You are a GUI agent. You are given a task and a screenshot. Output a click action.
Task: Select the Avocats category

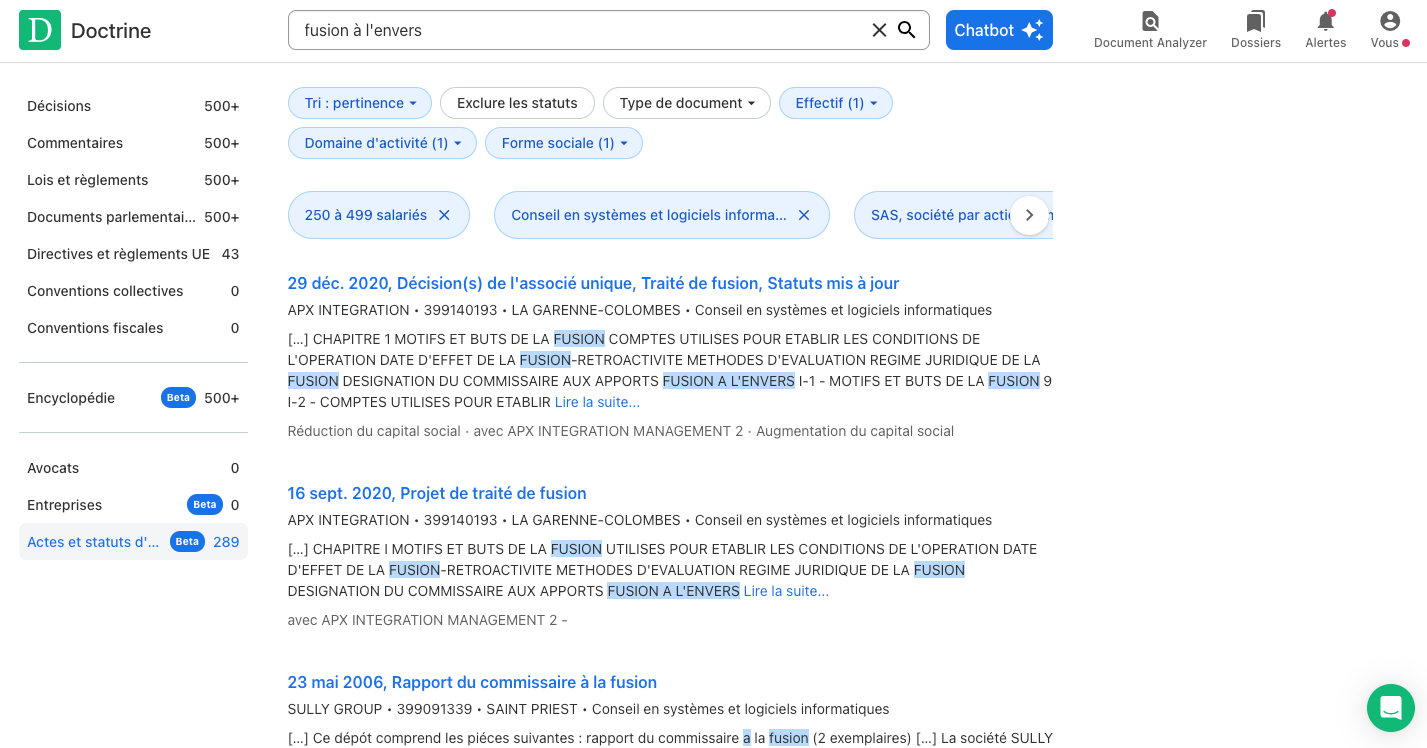(x=133, y=468)
